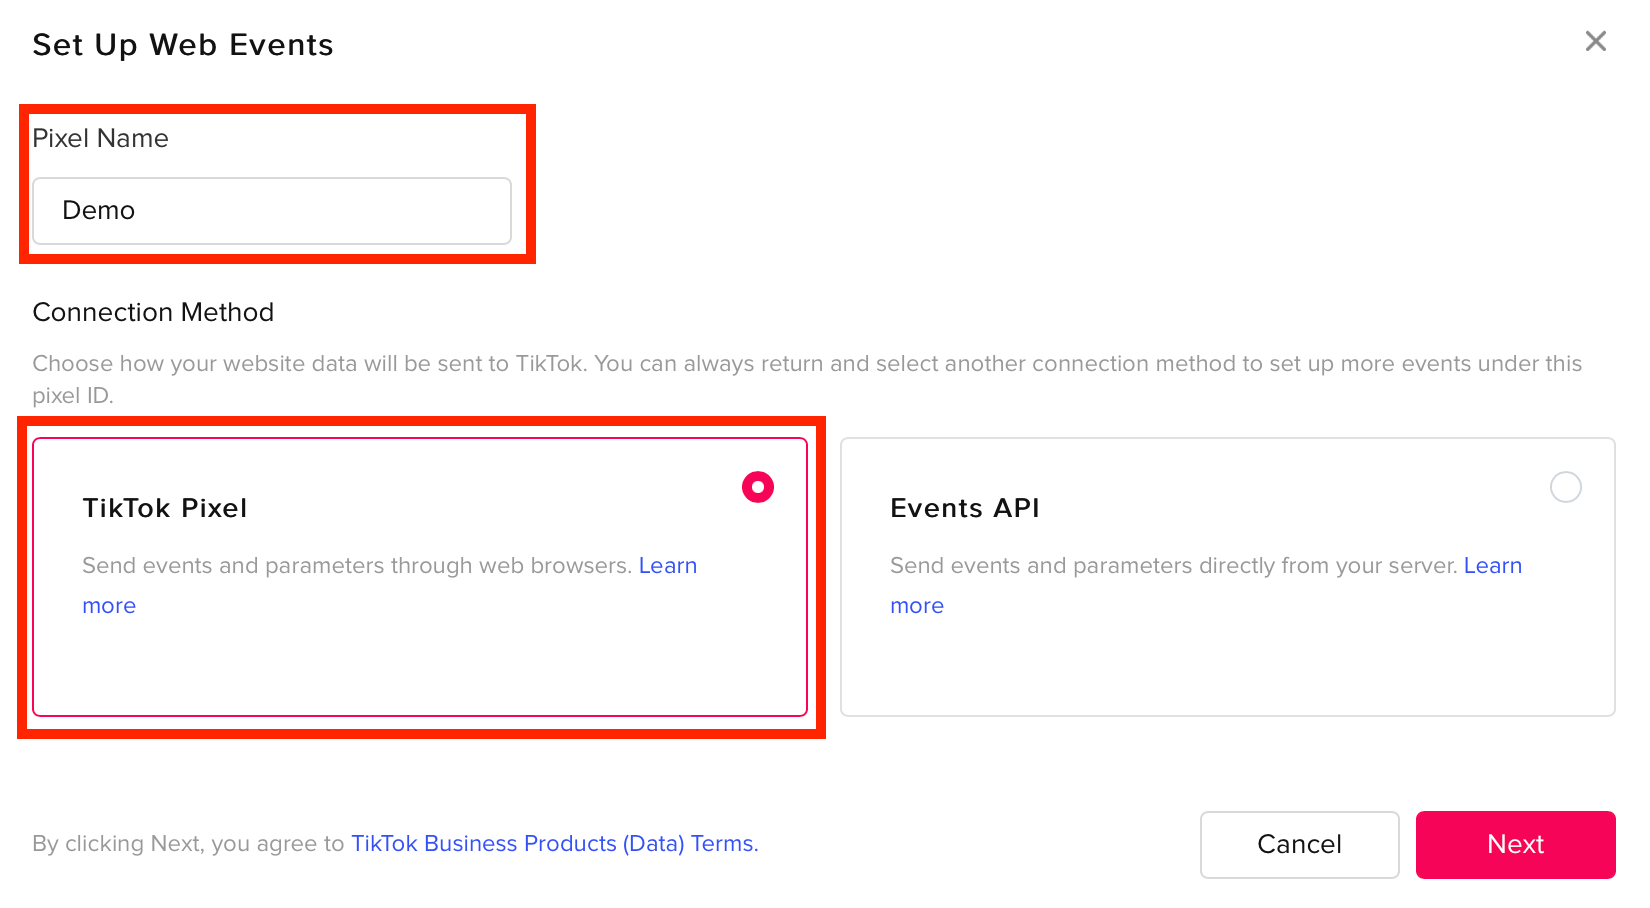Click the Set Up Web Events title
Image resolution: width=1650 pixels, height=908 pixels.
click(183, 45)
